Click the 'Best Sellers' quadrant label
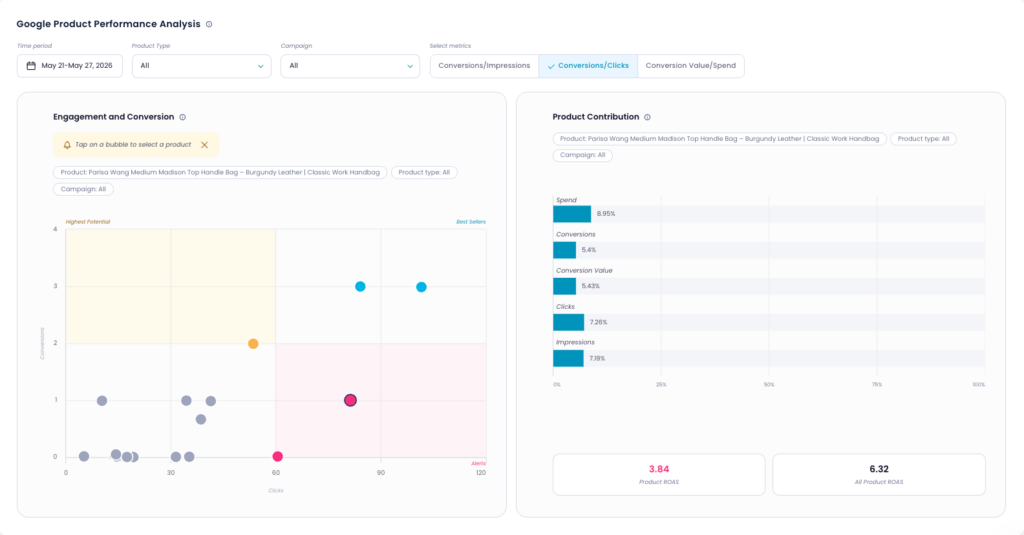Screen dimensions: 1024x535 click(471, 222)
